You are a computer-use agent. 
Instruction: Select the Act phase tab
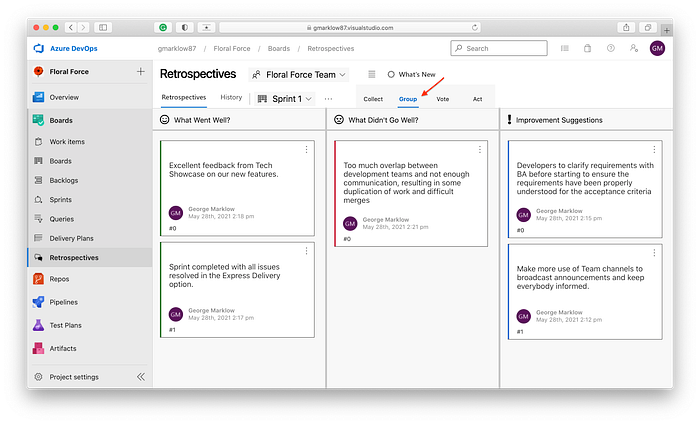coord(478,99)
